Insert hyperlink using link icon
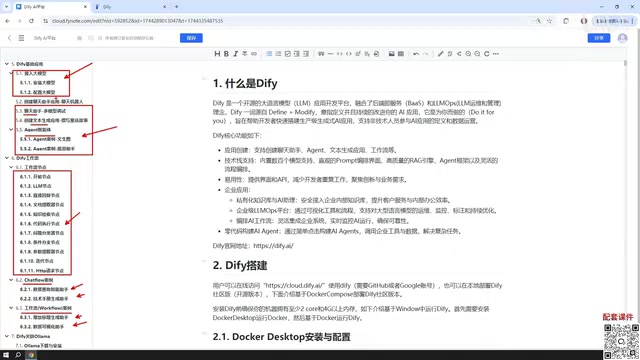The width and height of the screenshot is (640, 360). click(254, 54)
